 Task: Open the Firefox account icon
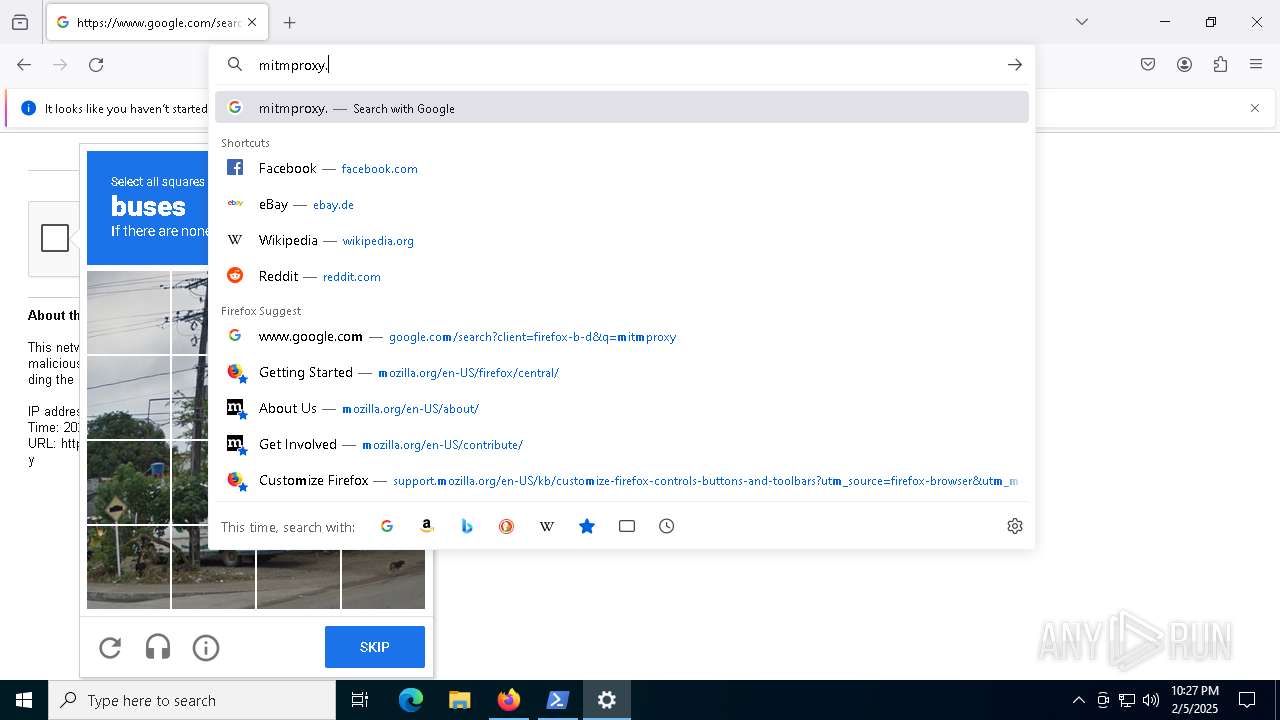click(1184, 65)
